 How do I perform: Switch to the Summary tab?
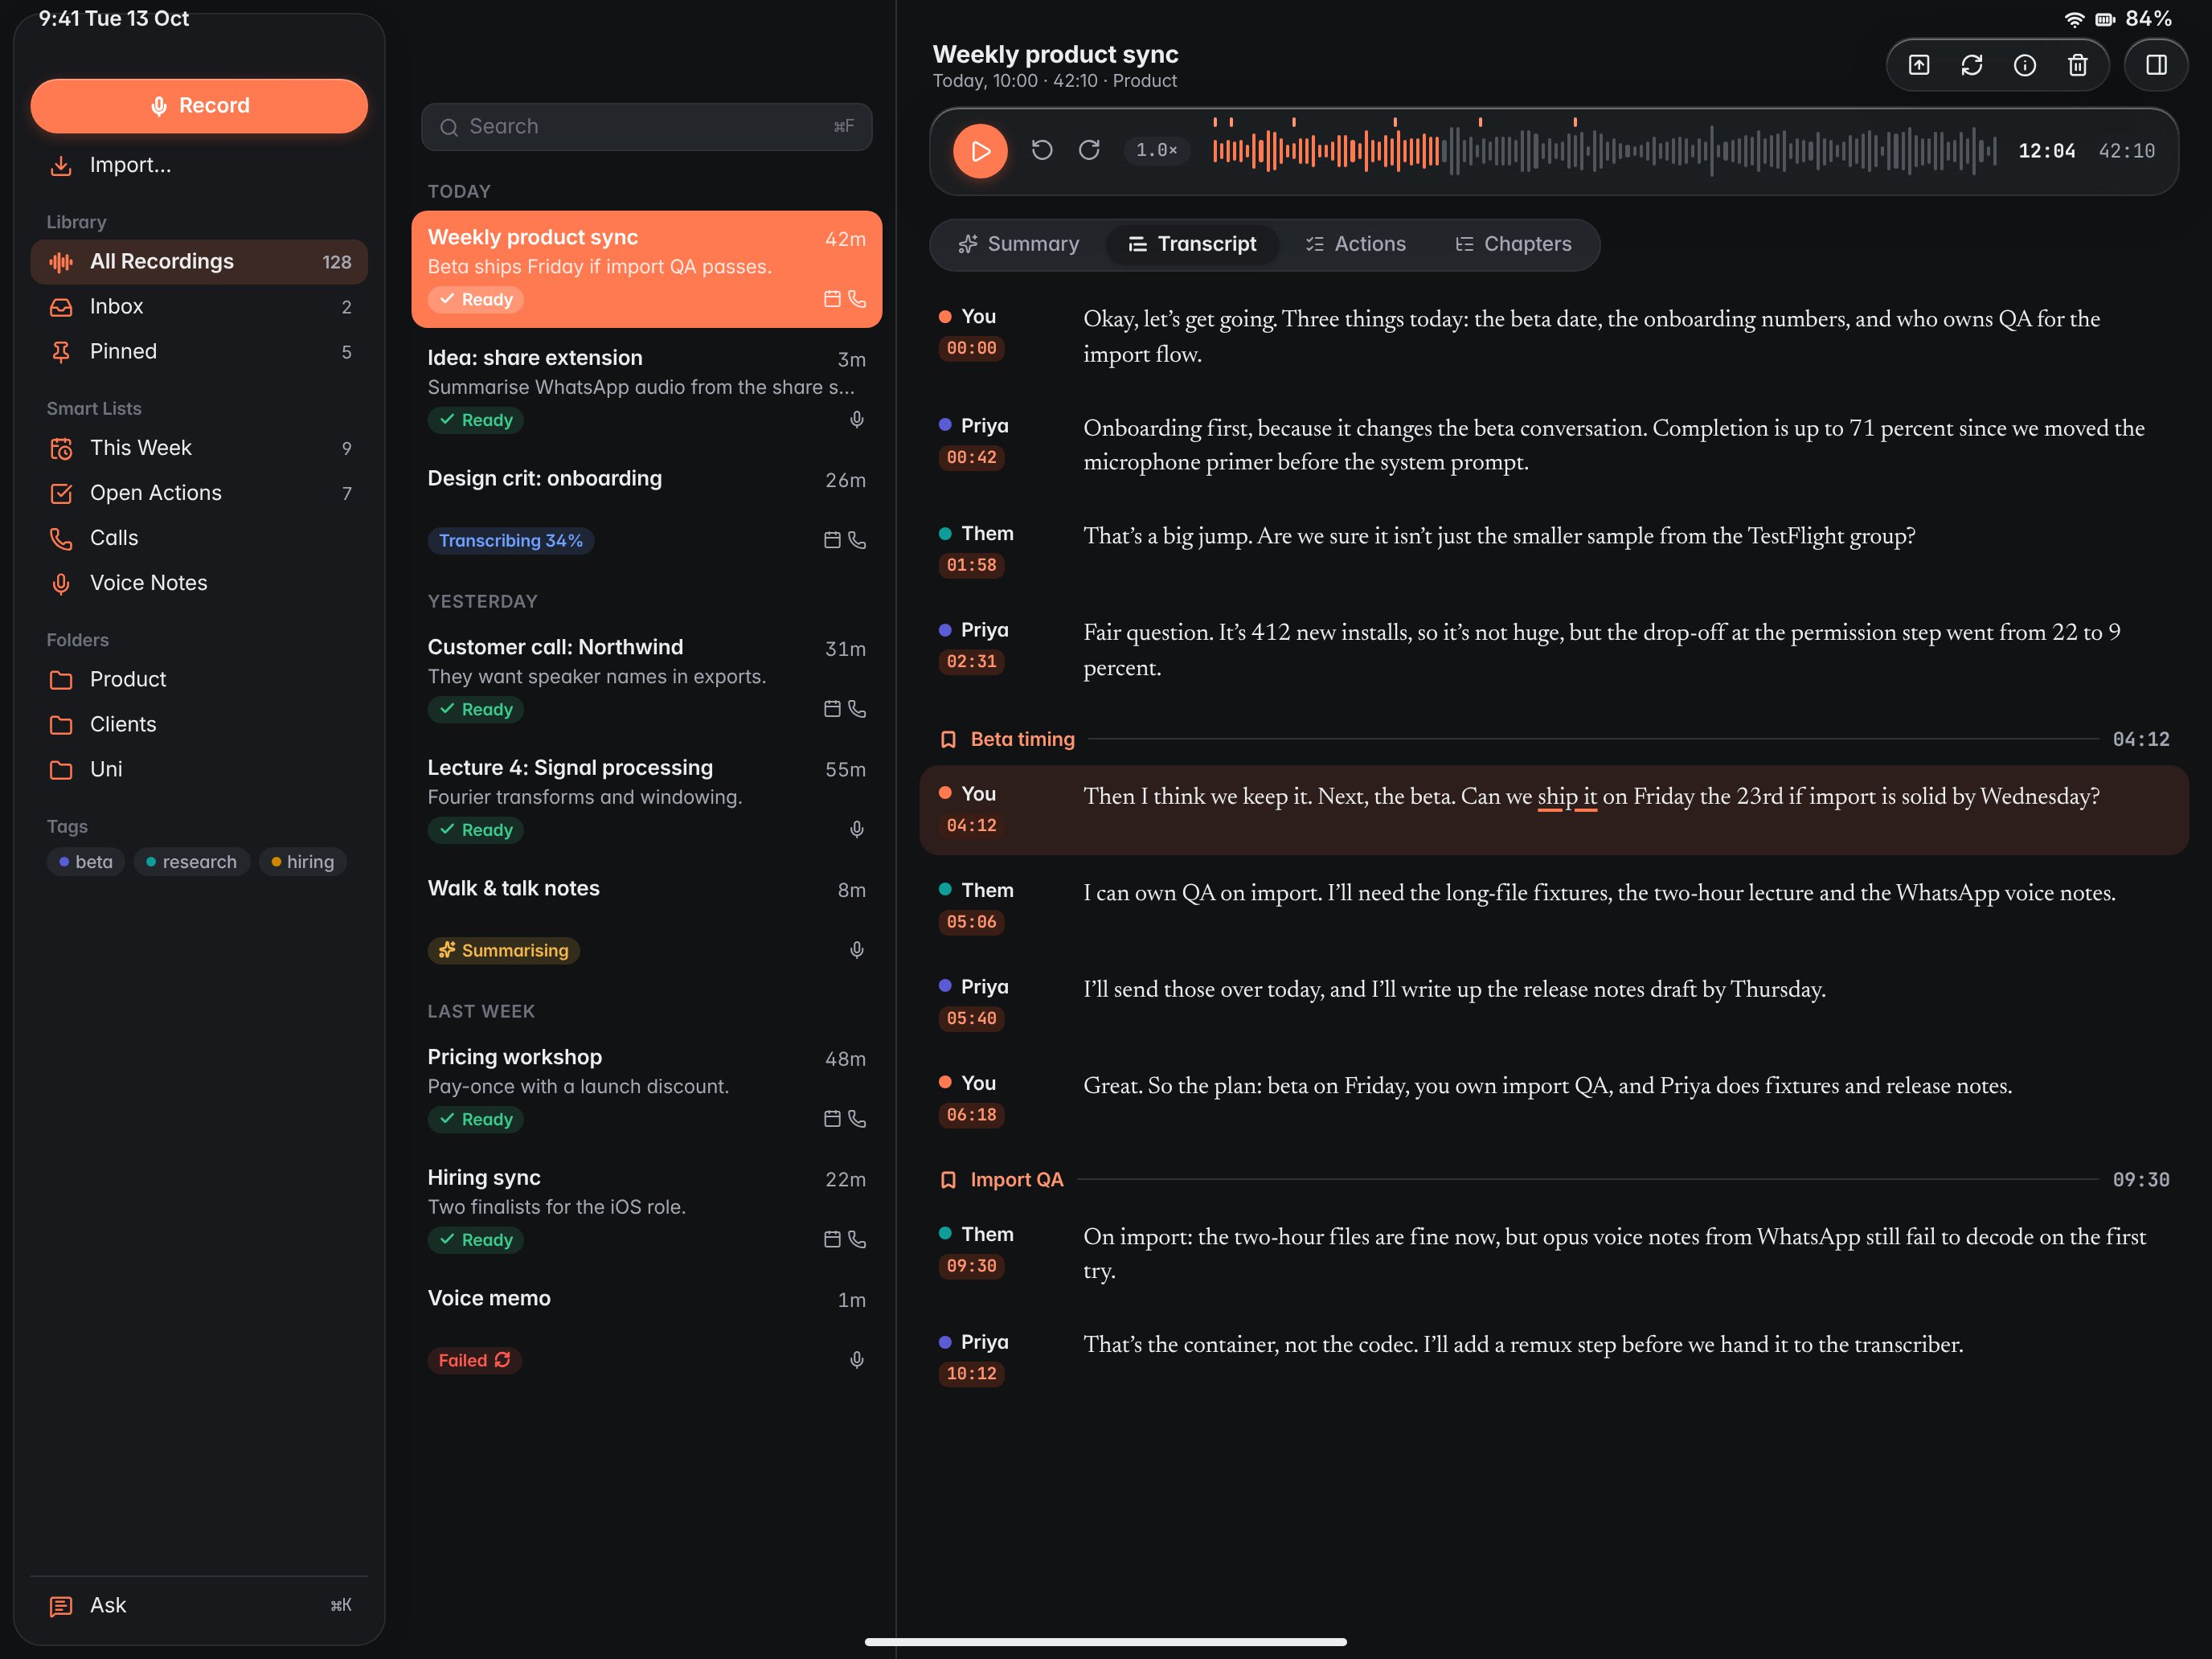click(x=1019, y=244)
